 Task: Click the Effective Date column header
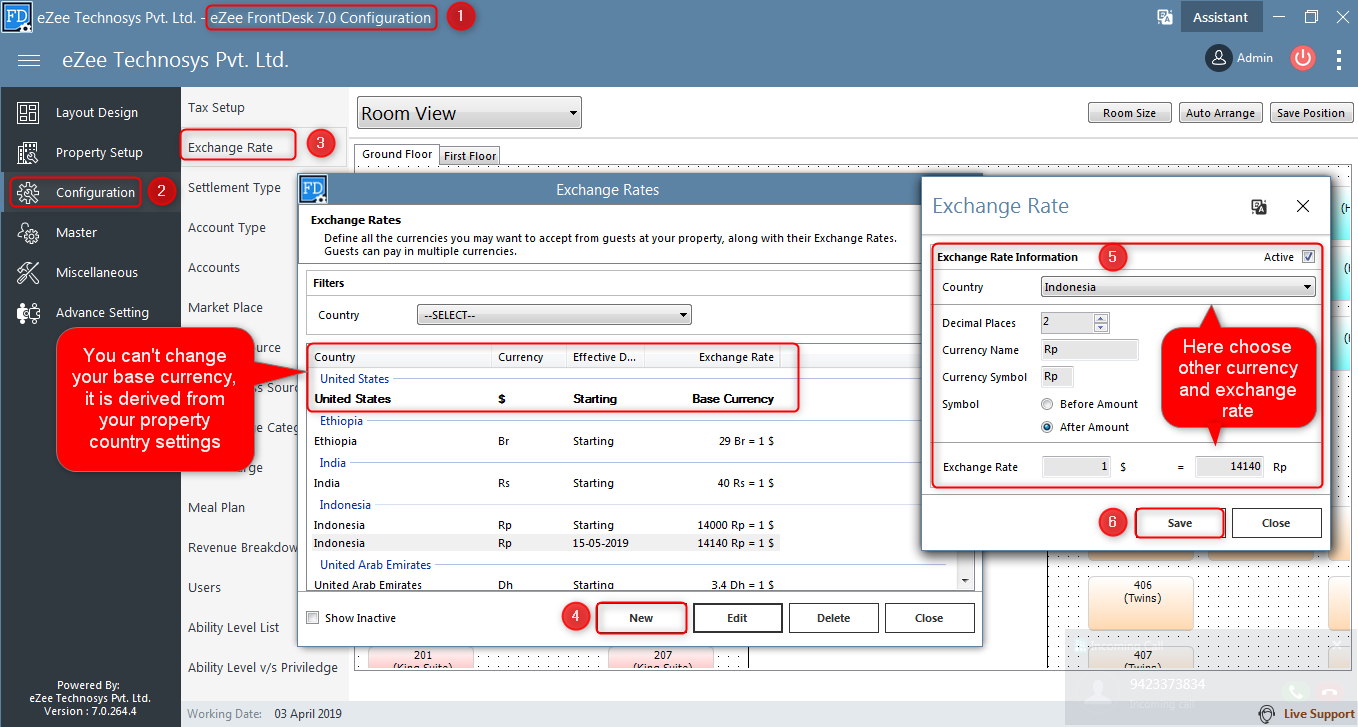pyautogui.click(x=604, y=357)
